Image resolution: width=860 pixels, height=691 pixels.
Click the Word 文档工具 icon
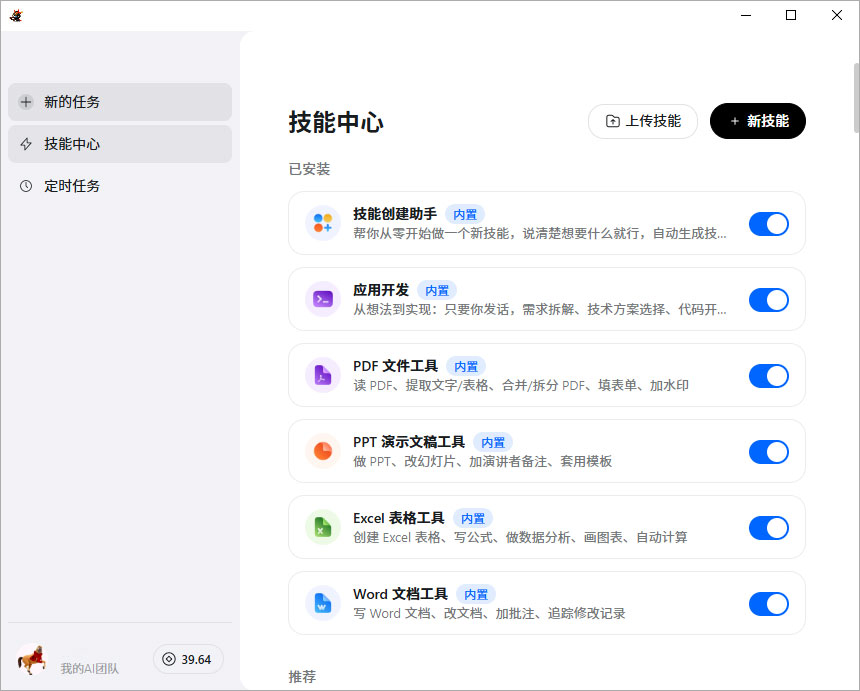coord(323,603)
